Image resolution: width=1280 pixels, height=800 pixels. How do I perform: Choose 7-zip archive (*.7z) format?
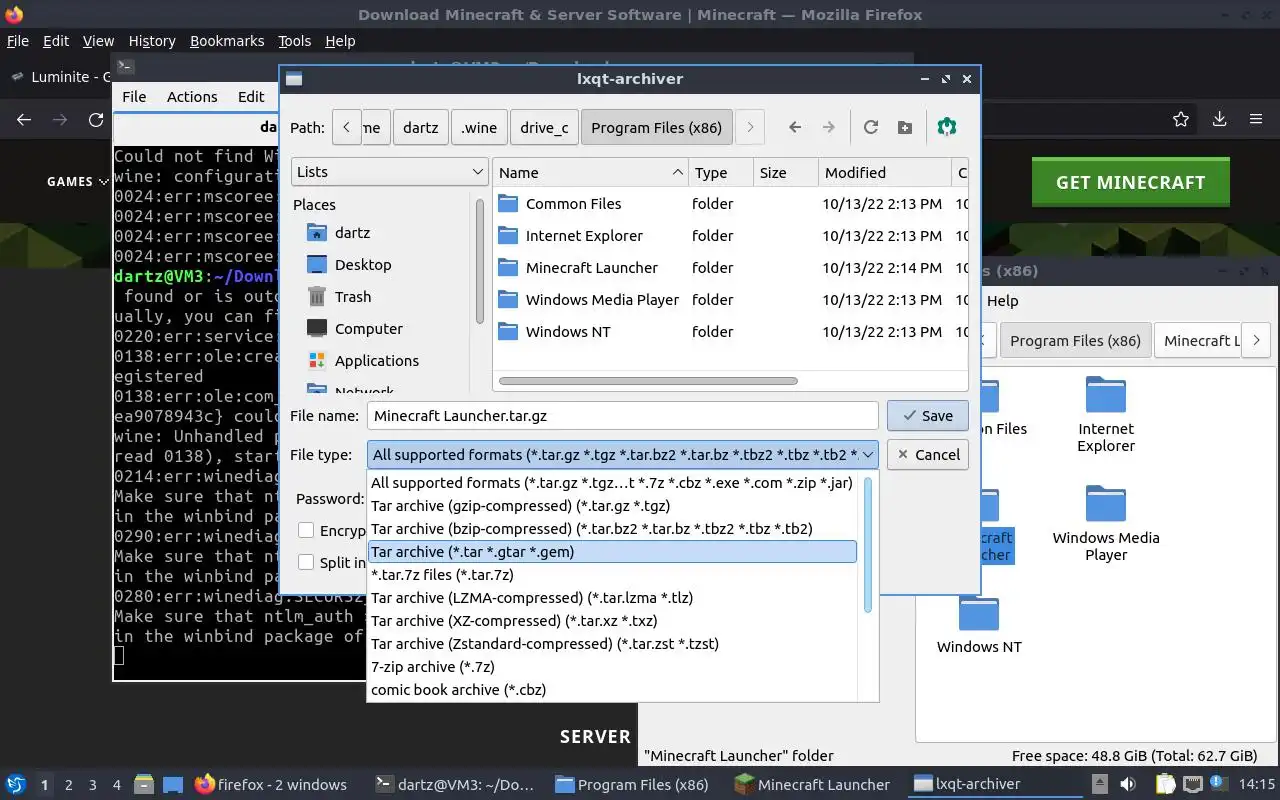coord(613,667)
